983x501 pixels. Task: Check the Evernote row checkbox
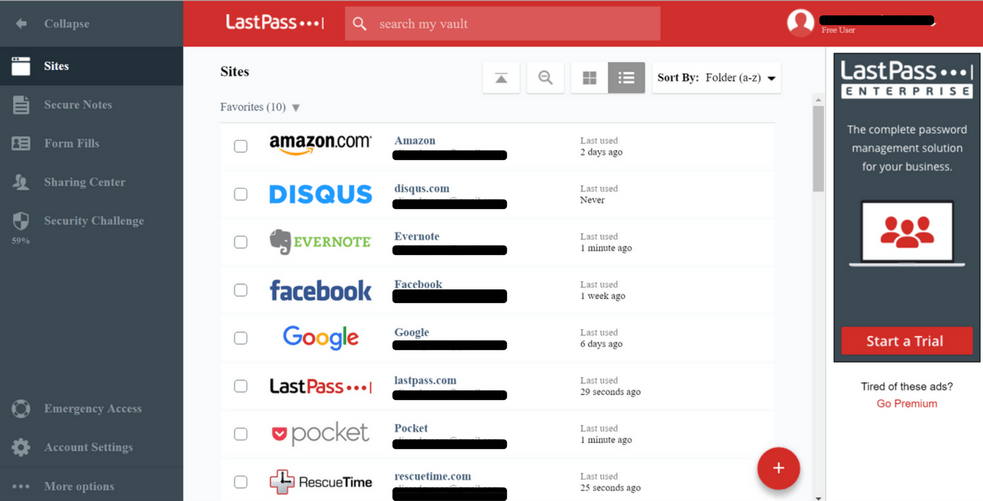(x=241, y=242)
